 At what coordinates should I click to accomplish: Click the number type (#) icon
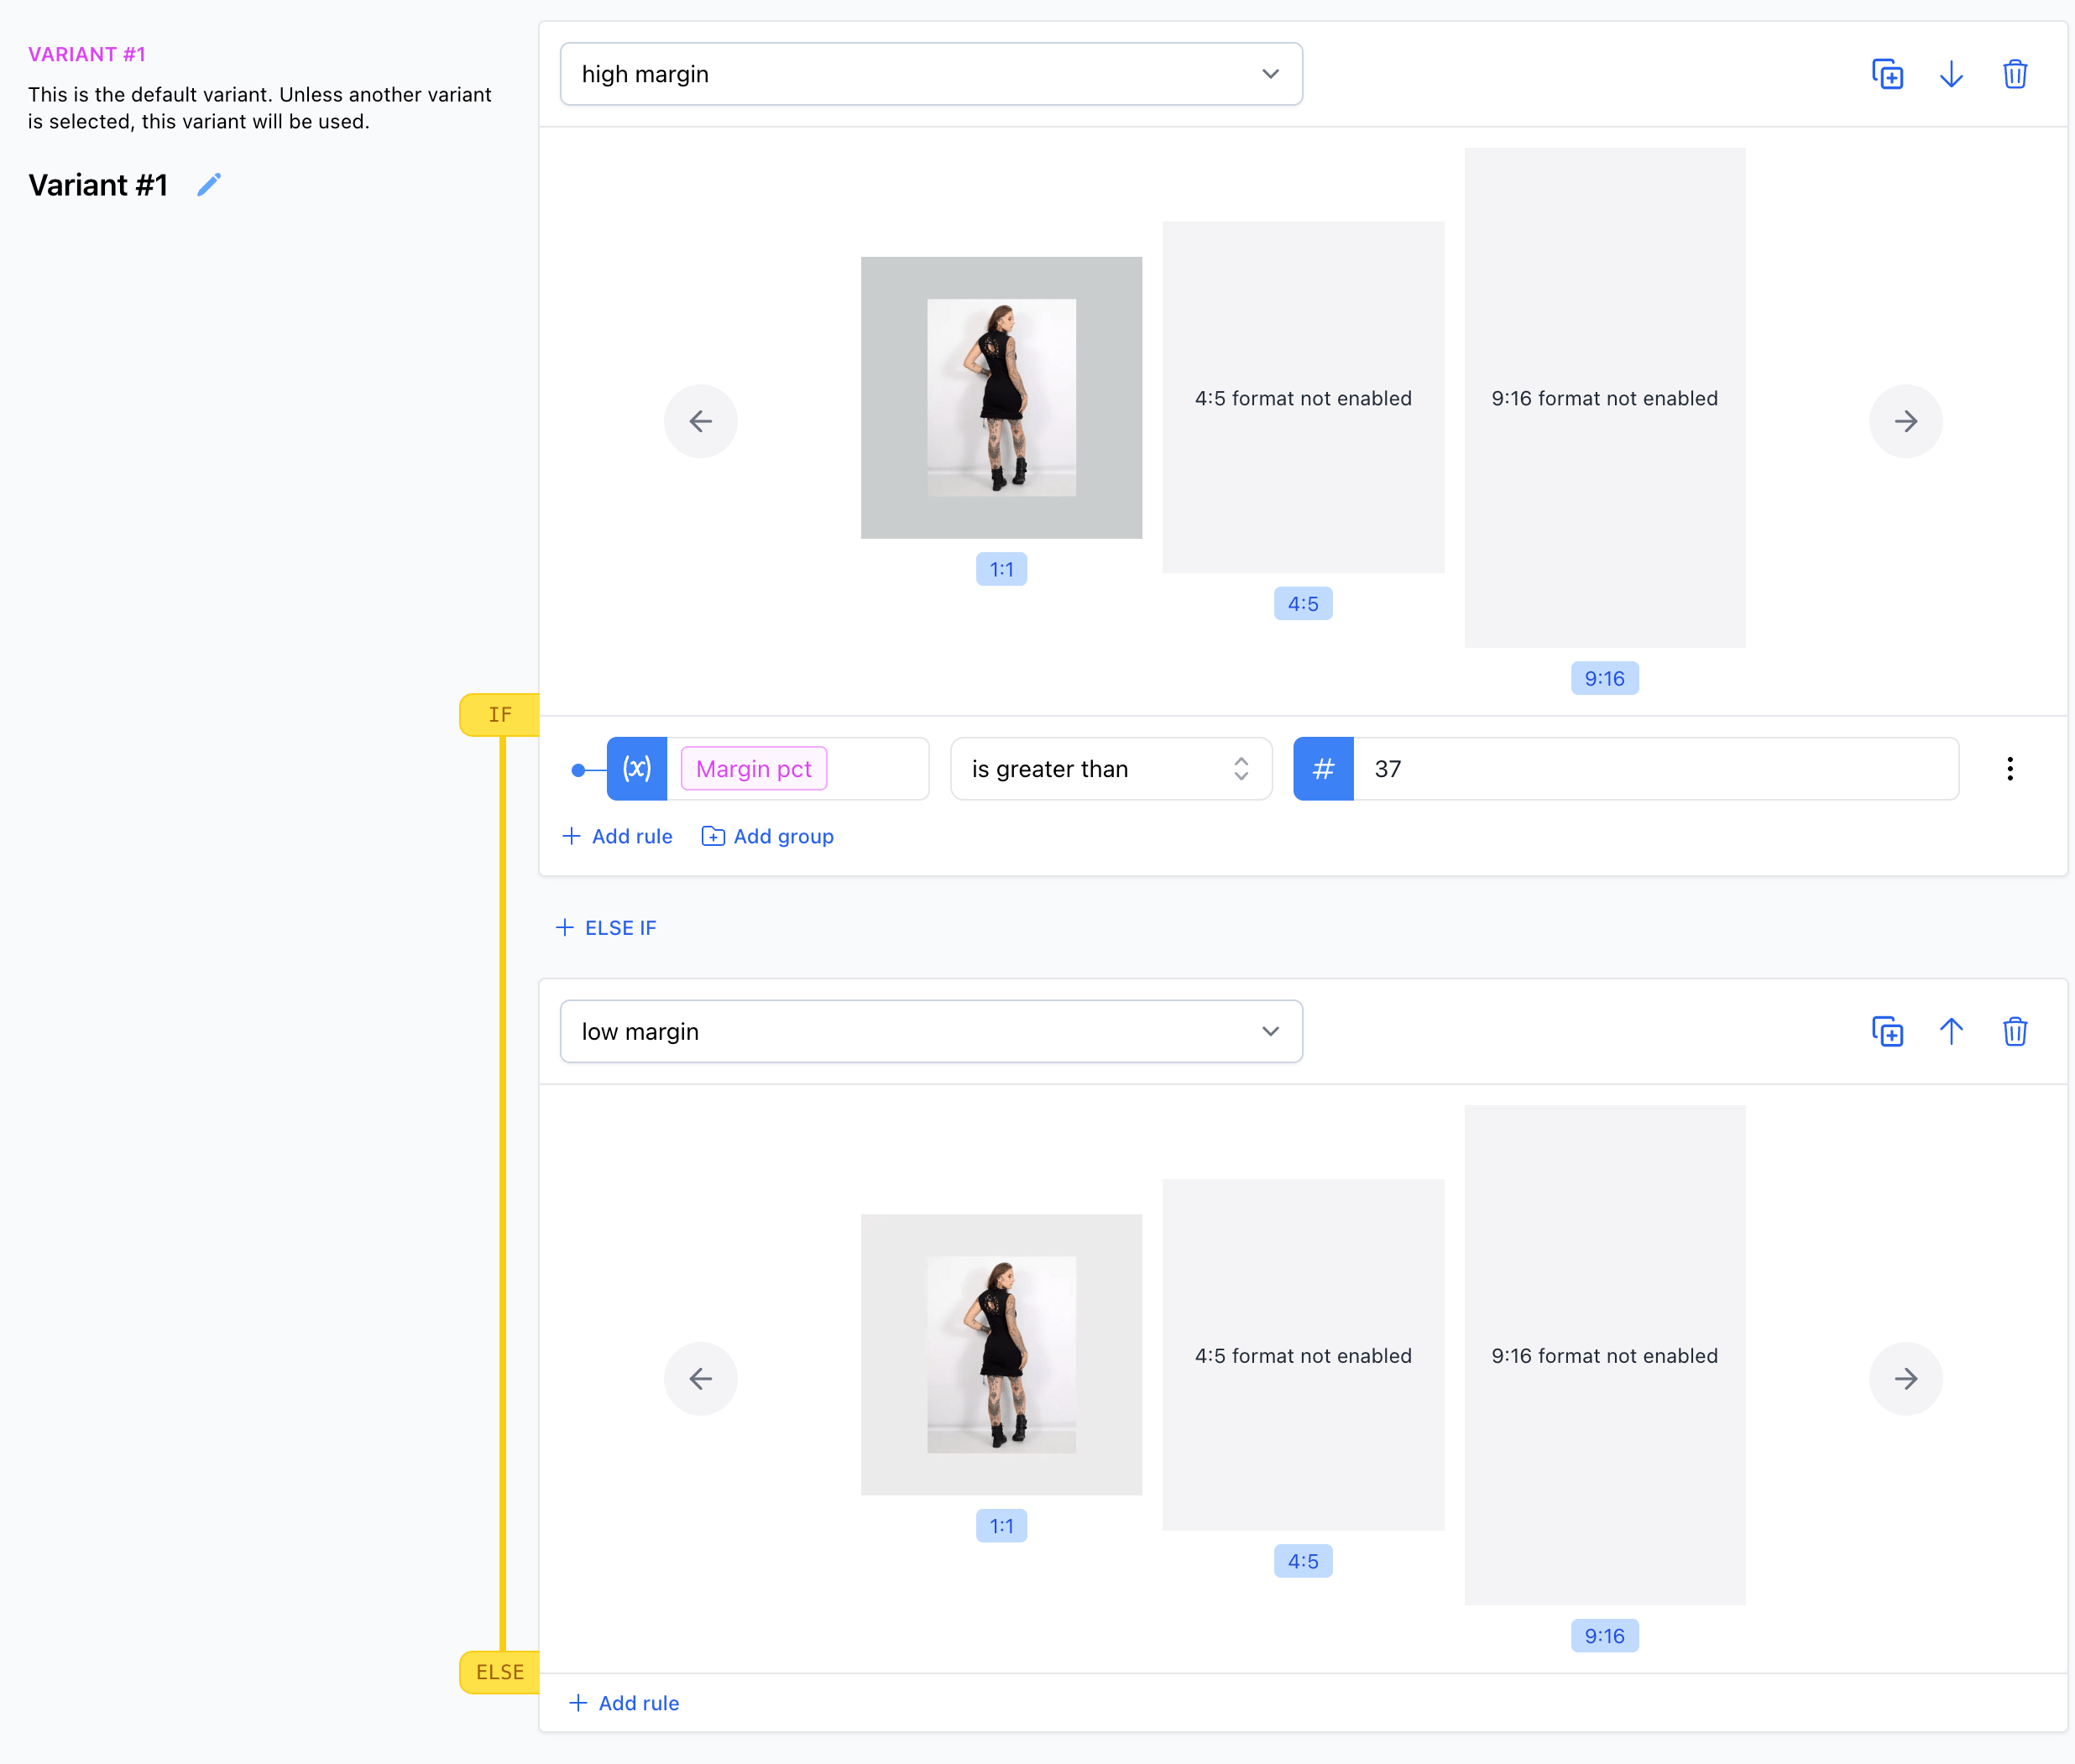[x=1322, y=768]
